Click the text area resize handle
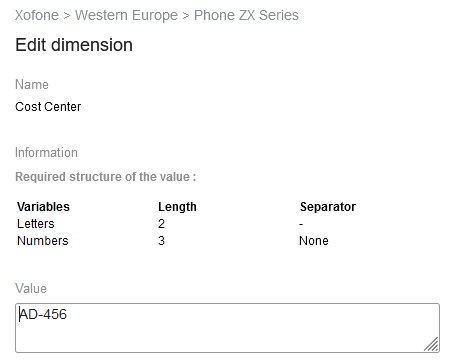Screen dimensions: 455x362 click(432, 345)
